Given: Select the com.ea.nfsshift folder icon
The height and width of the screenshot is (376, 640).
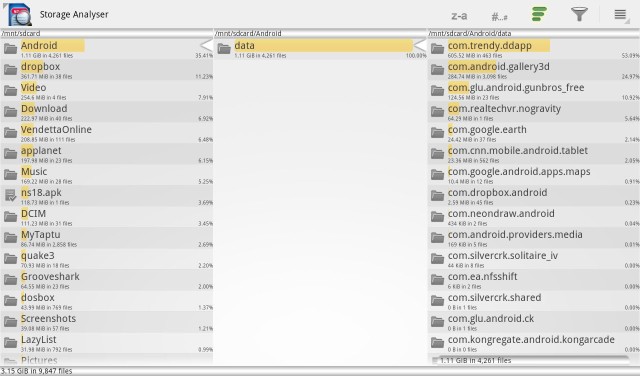Looking at the screenshot, I should pos(437,280).
